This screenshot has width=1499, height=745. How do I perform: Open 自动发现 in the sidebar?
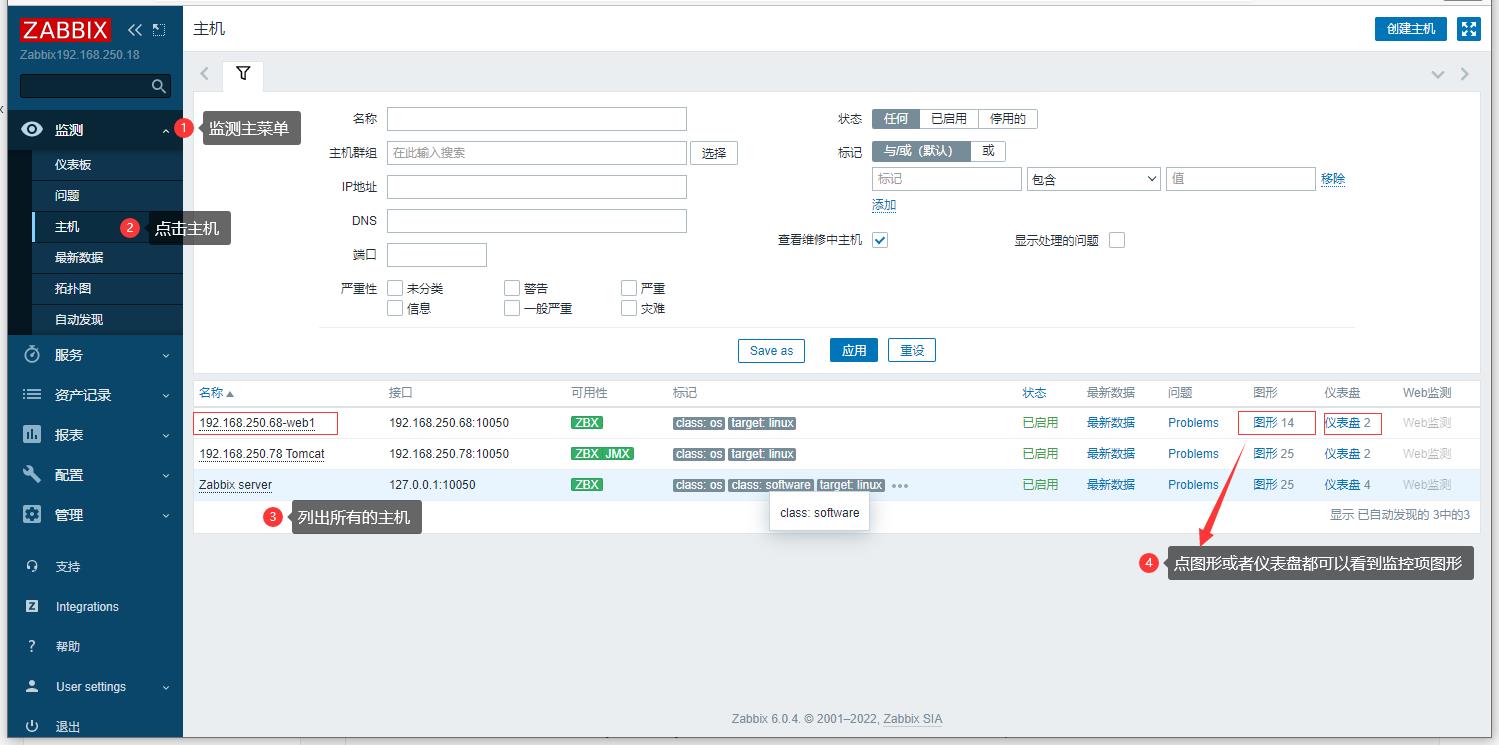[x=79, y=320]
